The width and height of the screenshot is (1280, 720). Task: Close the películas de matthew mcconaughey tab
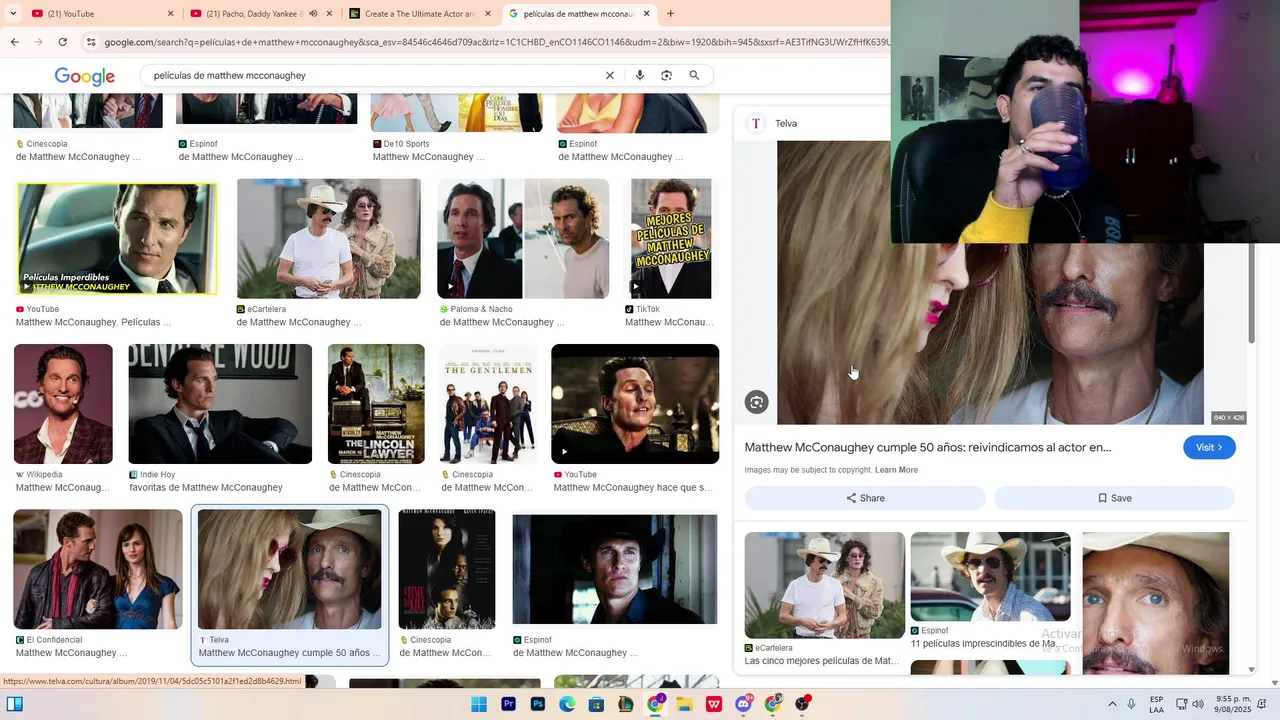pyautogui.click(x=647, y=14)
